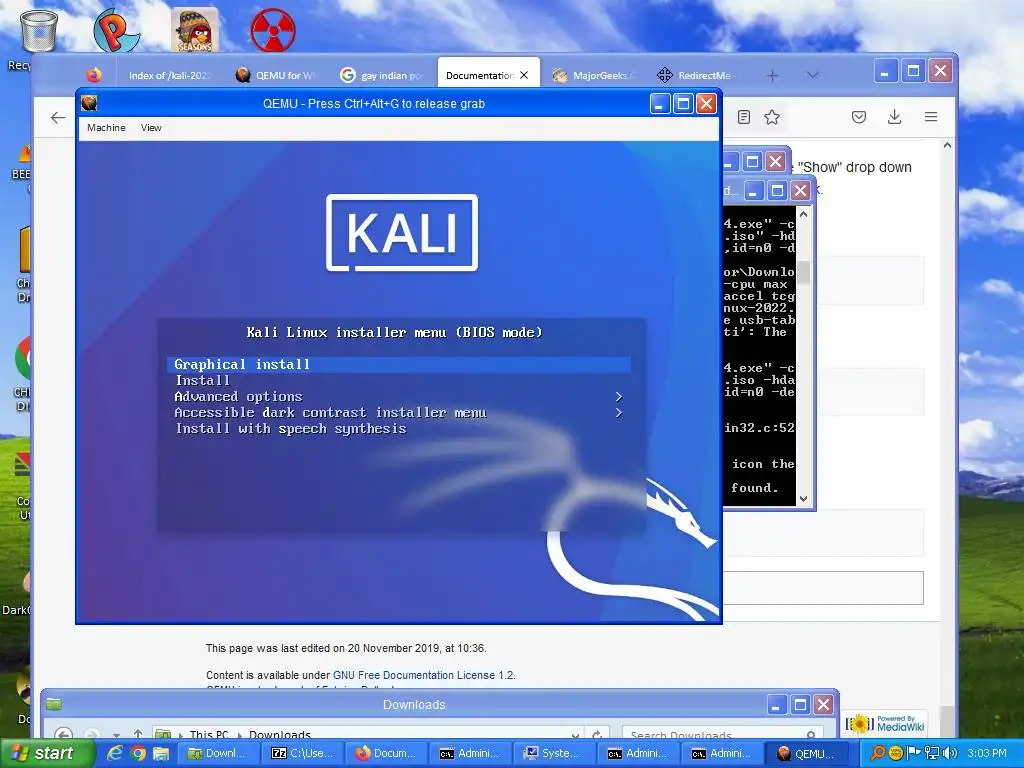Open file explorer quick launch icon
This screenshot has height=768, width=1024.
161,753
